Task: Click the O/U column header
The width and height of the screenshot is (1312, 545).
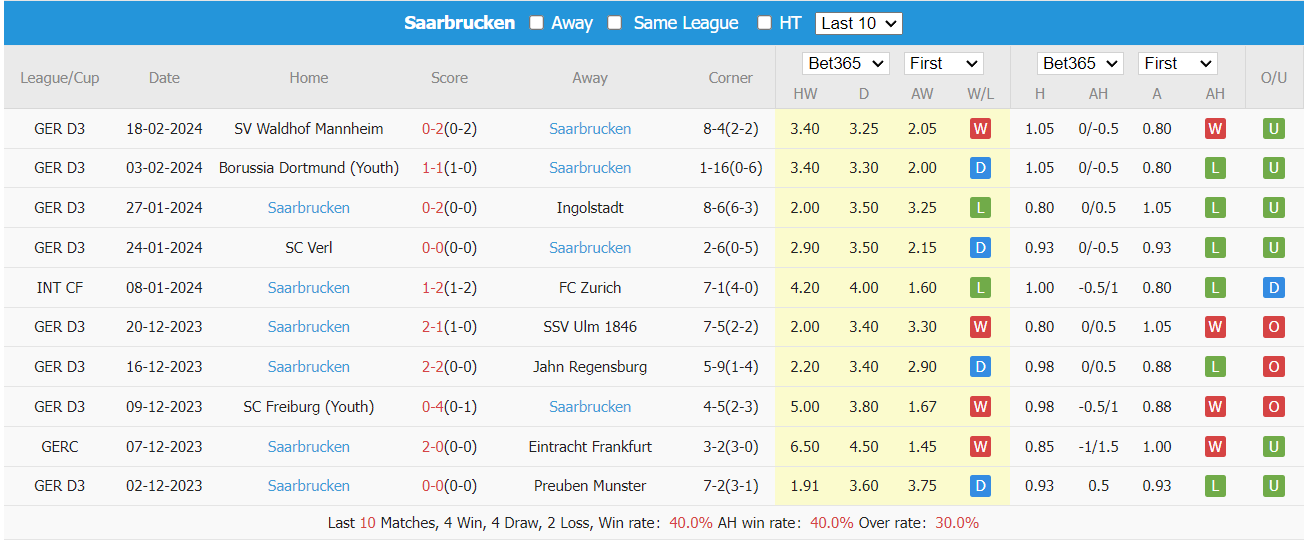Action: [x=1273, y=77]
